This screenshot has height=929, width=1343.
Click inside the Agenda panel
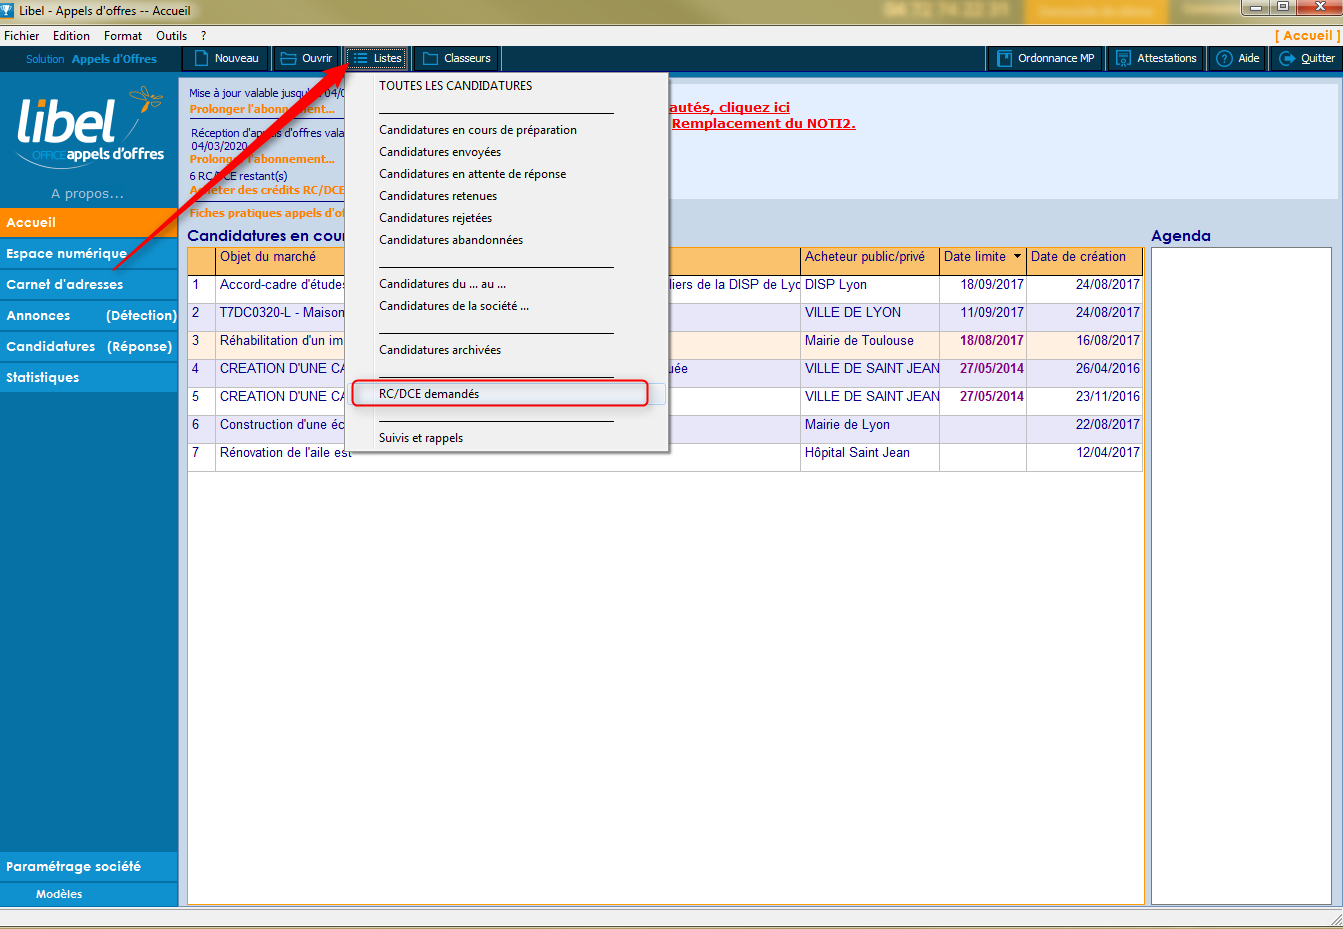tap(1241, 575)
